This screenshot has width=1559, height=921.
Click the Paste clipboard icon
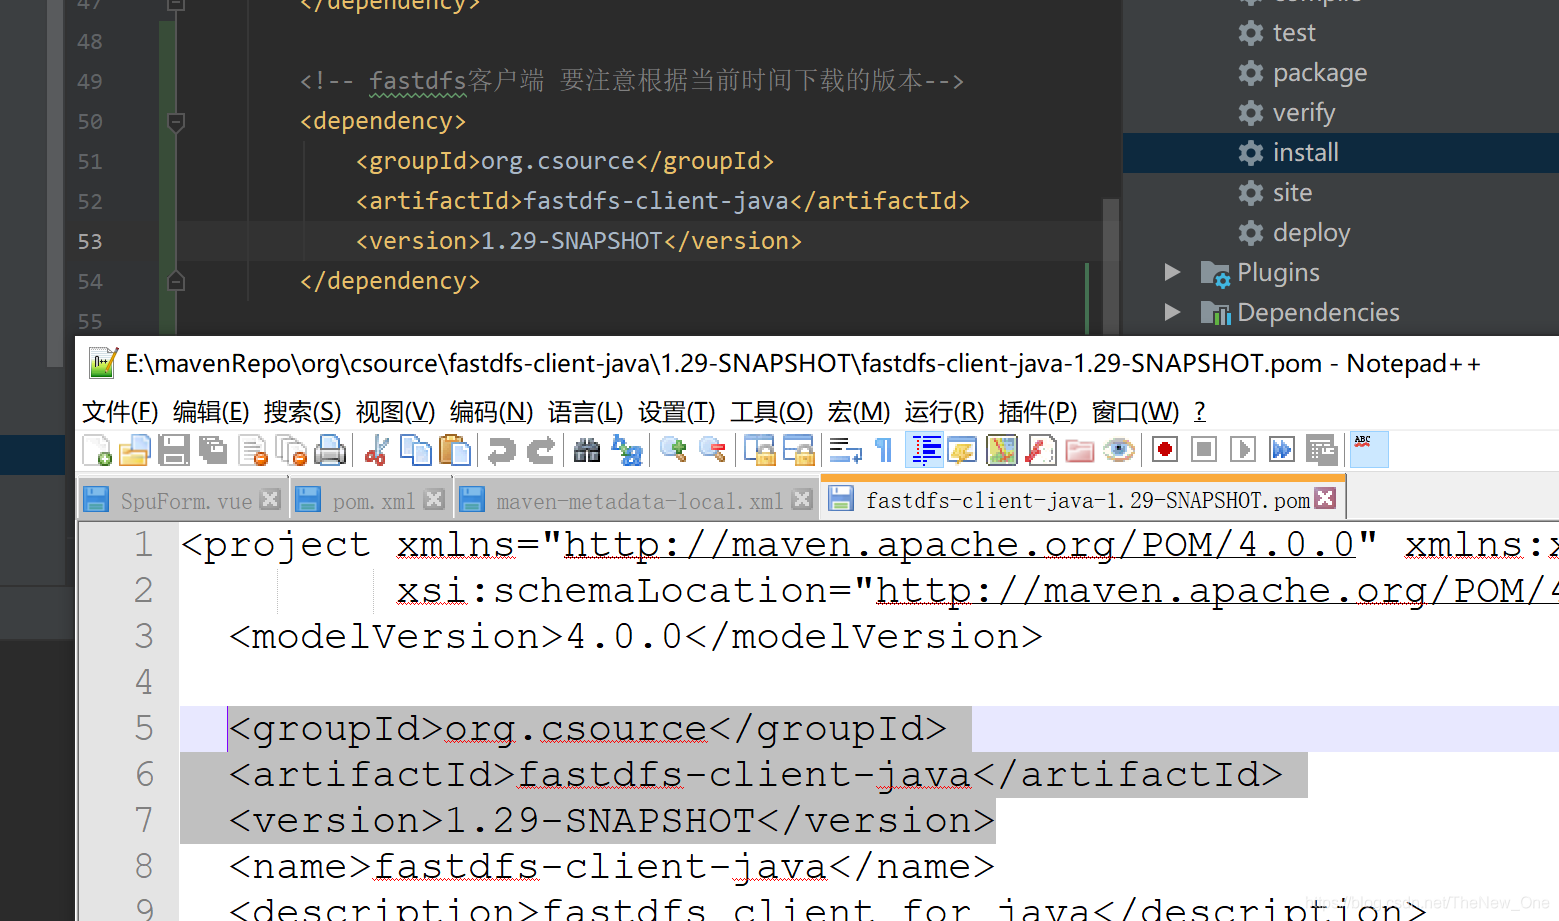[x=455, y=451]
